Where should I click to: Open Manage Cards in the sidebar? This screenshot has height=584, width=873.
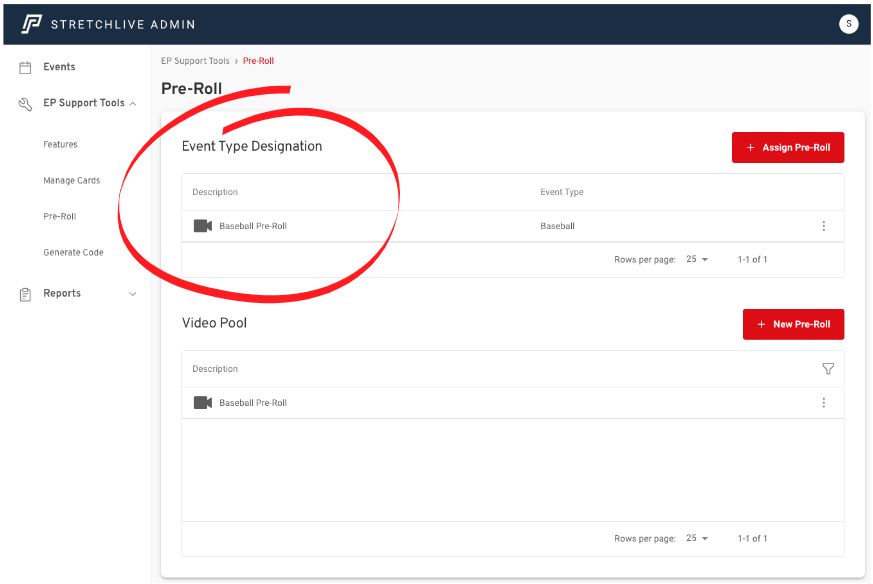[71, 181]
